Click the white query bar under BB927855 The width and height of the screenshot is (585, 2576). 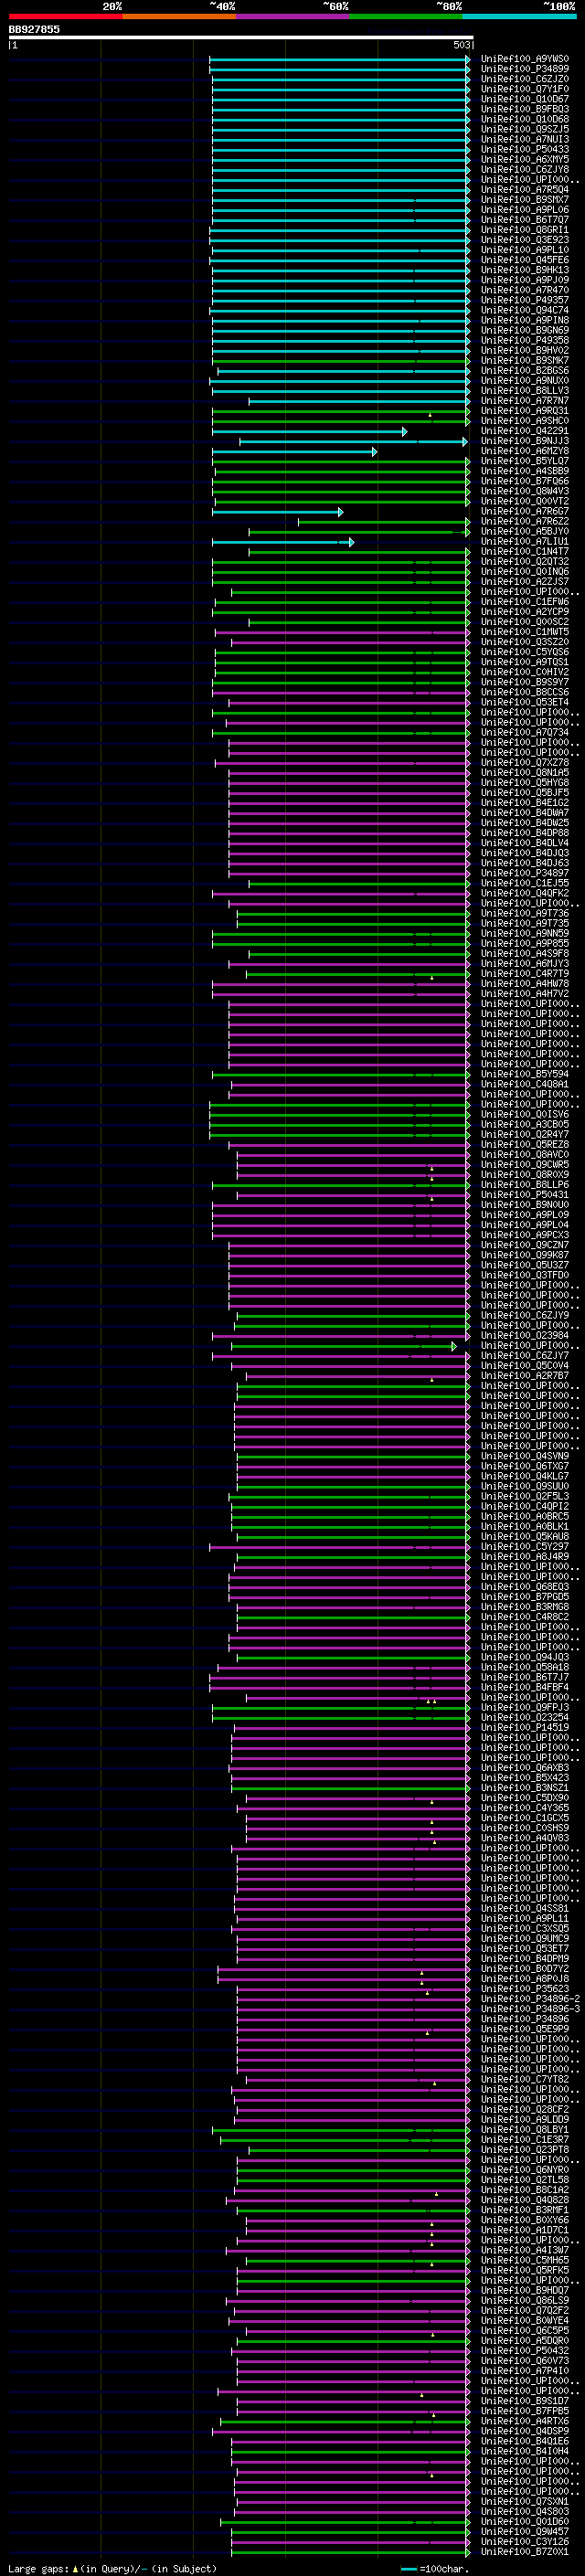click(x=241, y=37)
